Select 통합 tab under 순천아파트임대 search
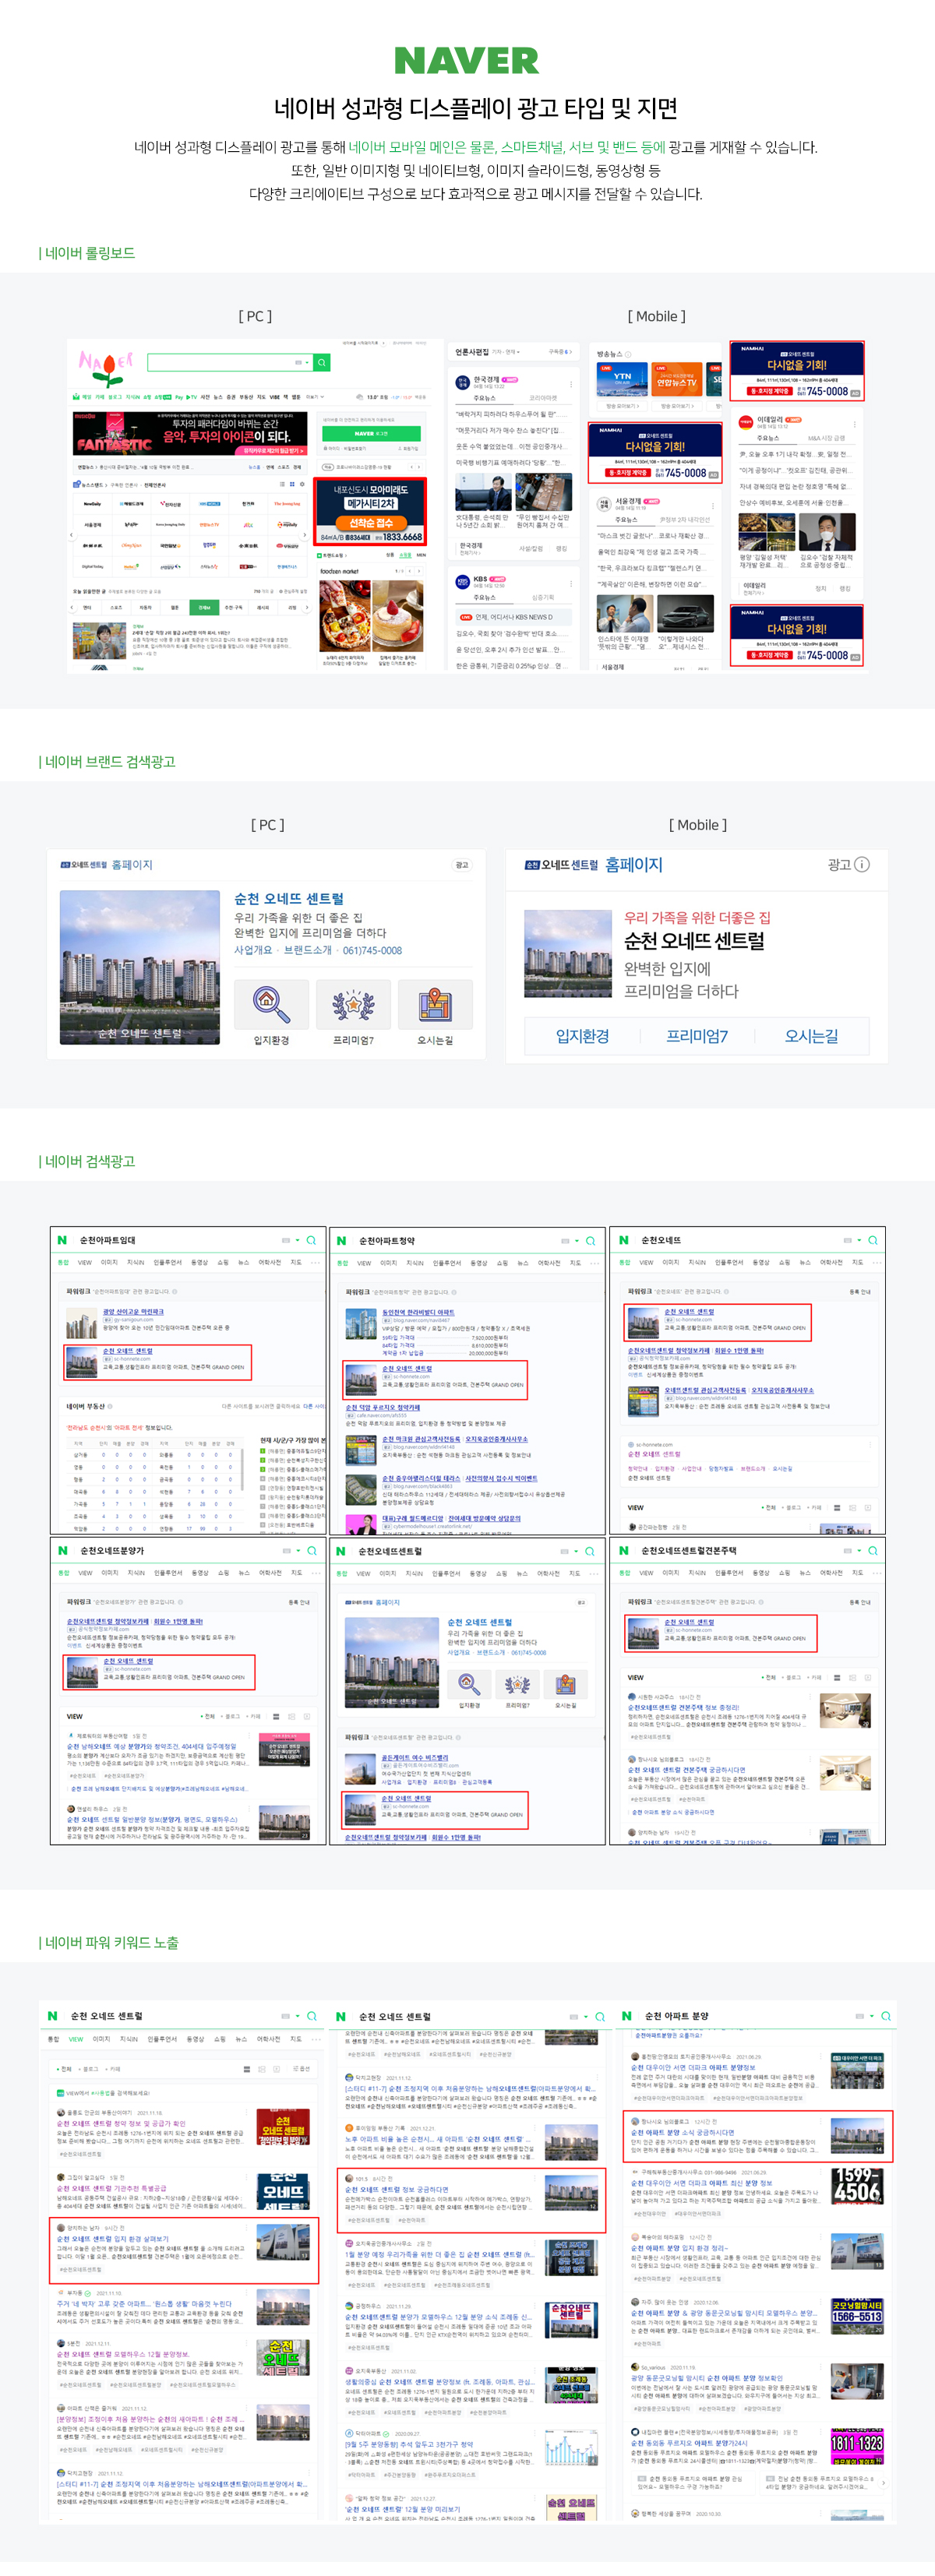Screen dimensions: 935x2576 pos(63,1262)
